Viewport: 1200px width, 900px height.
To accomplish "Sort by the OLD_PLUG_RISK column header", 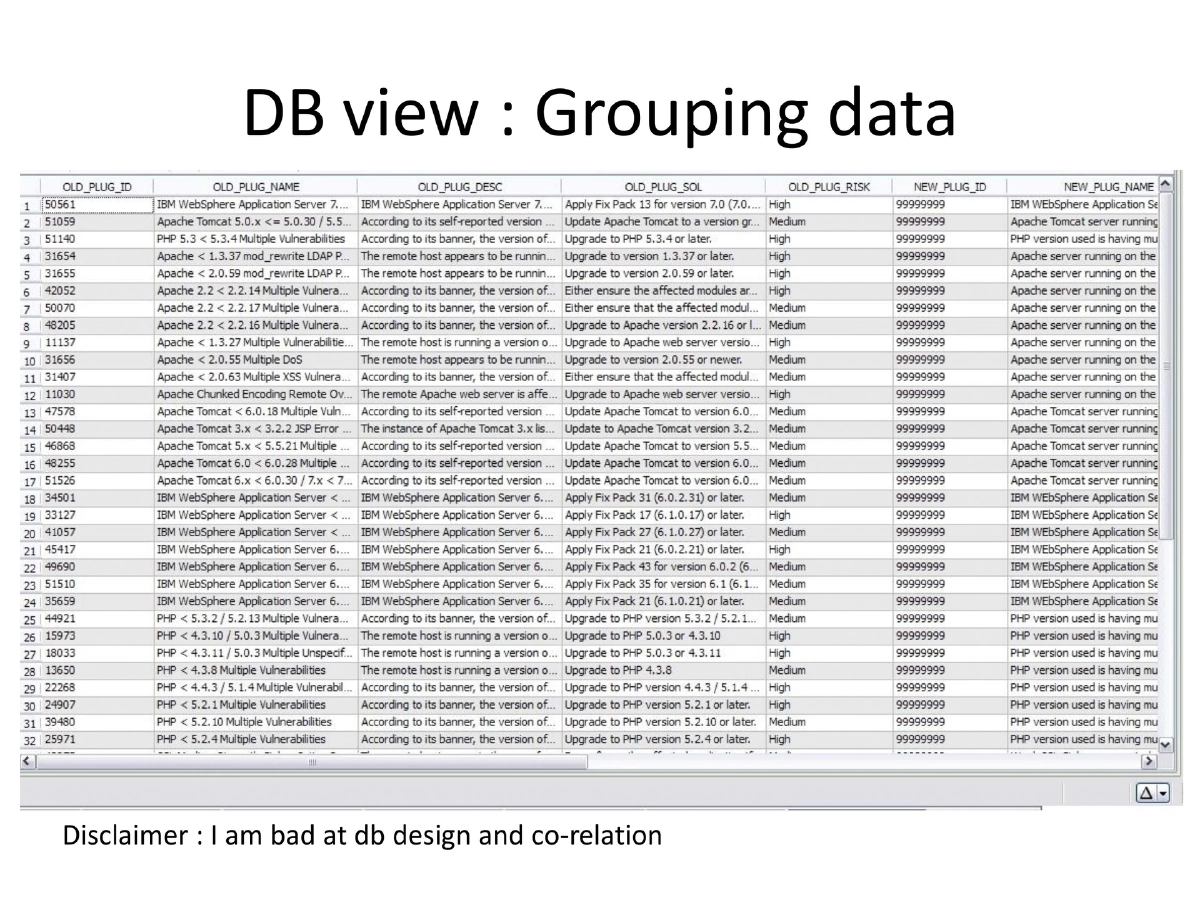I will click(x=831, y=186).
